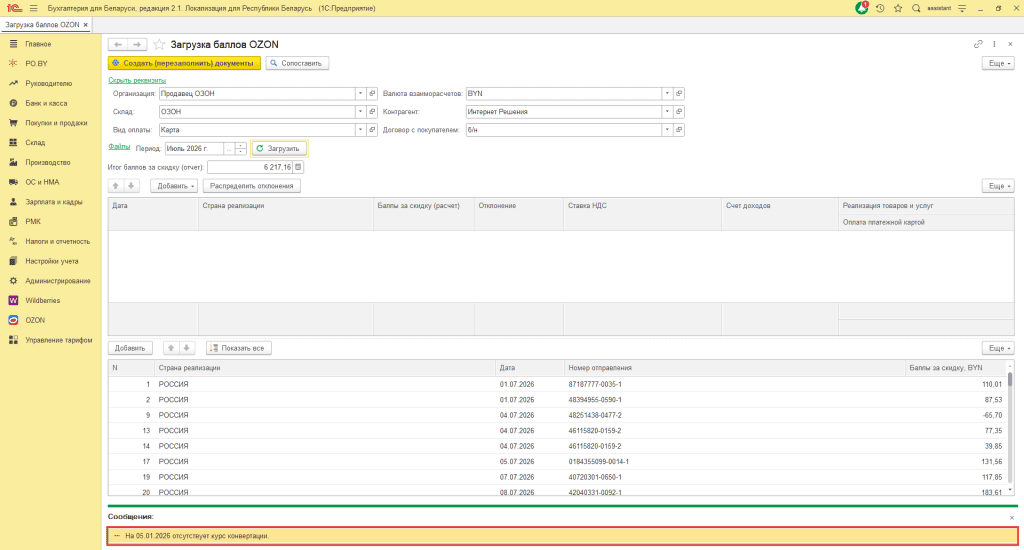Viewport: 1024px width, 550px height.
Task: Expand the Вид оплаты dropdown list
Action: (x=360, y=130)
